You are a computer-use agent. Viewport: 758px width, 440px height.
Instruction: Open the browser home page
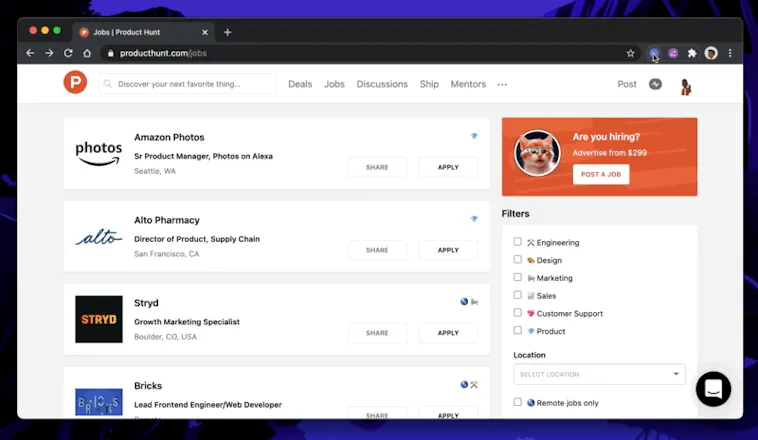pos(87,53)
